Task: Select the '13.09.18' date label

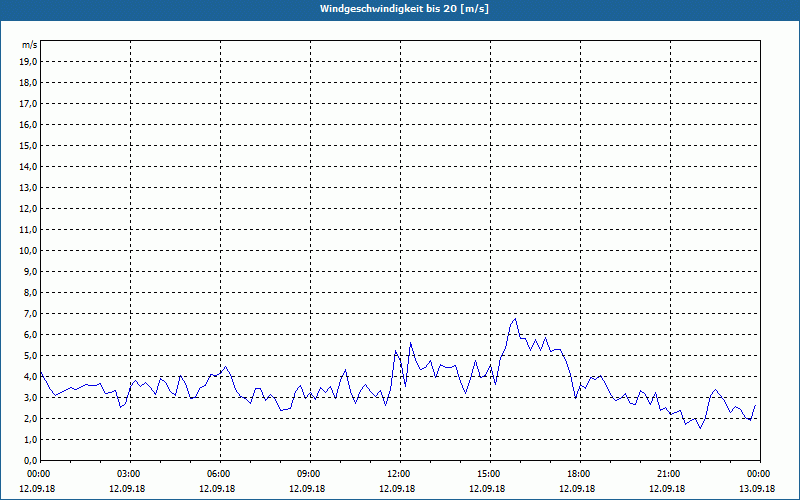Action: tap(758, 488)
